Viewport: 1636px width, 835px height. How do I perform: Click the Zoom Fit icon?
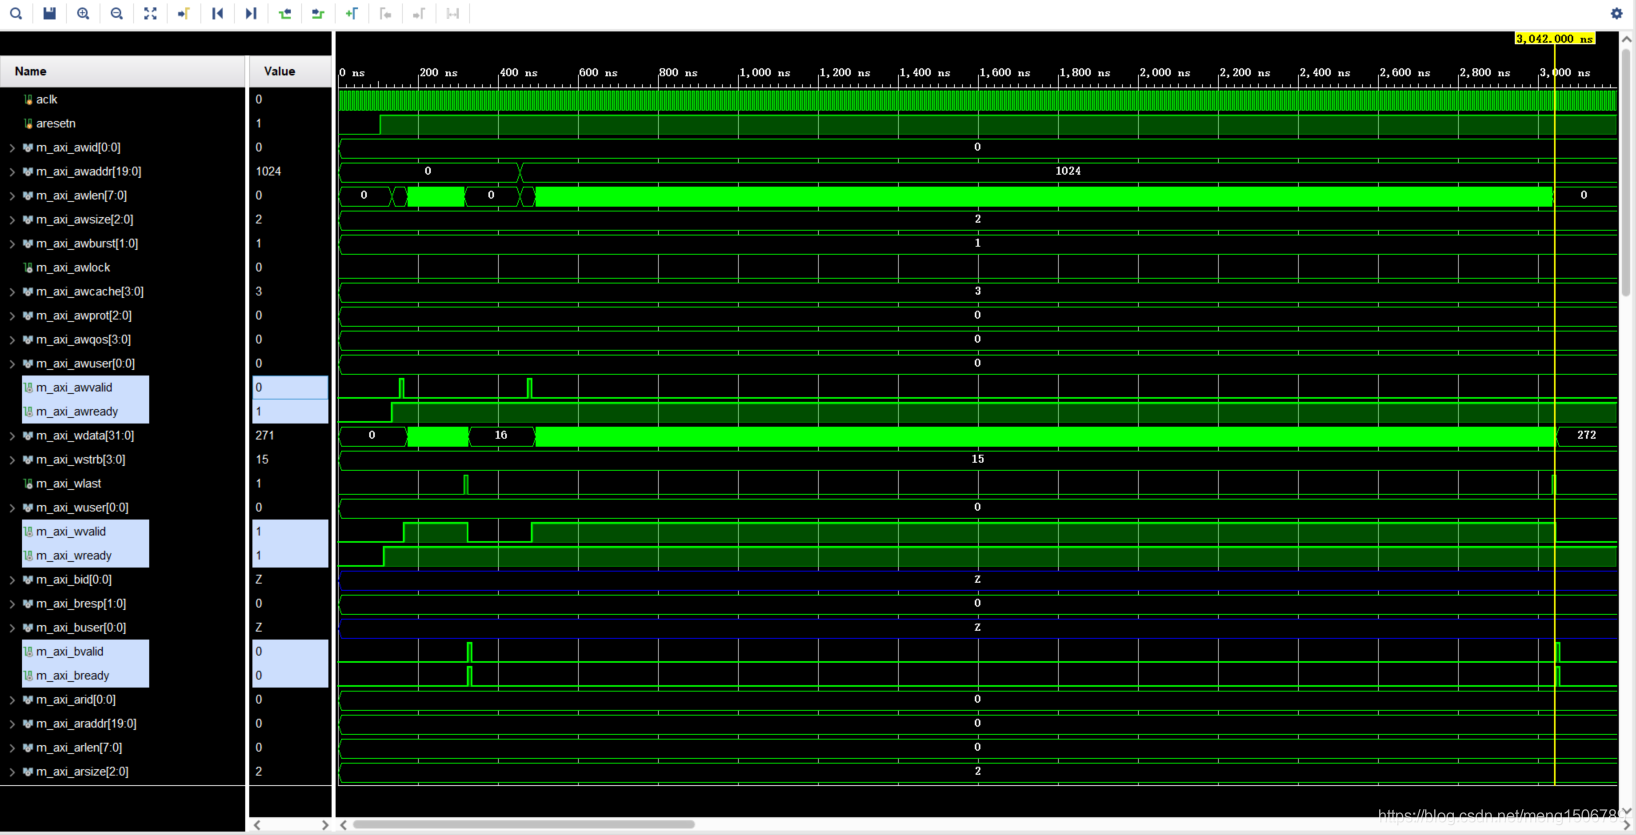[x=150, y=14]
